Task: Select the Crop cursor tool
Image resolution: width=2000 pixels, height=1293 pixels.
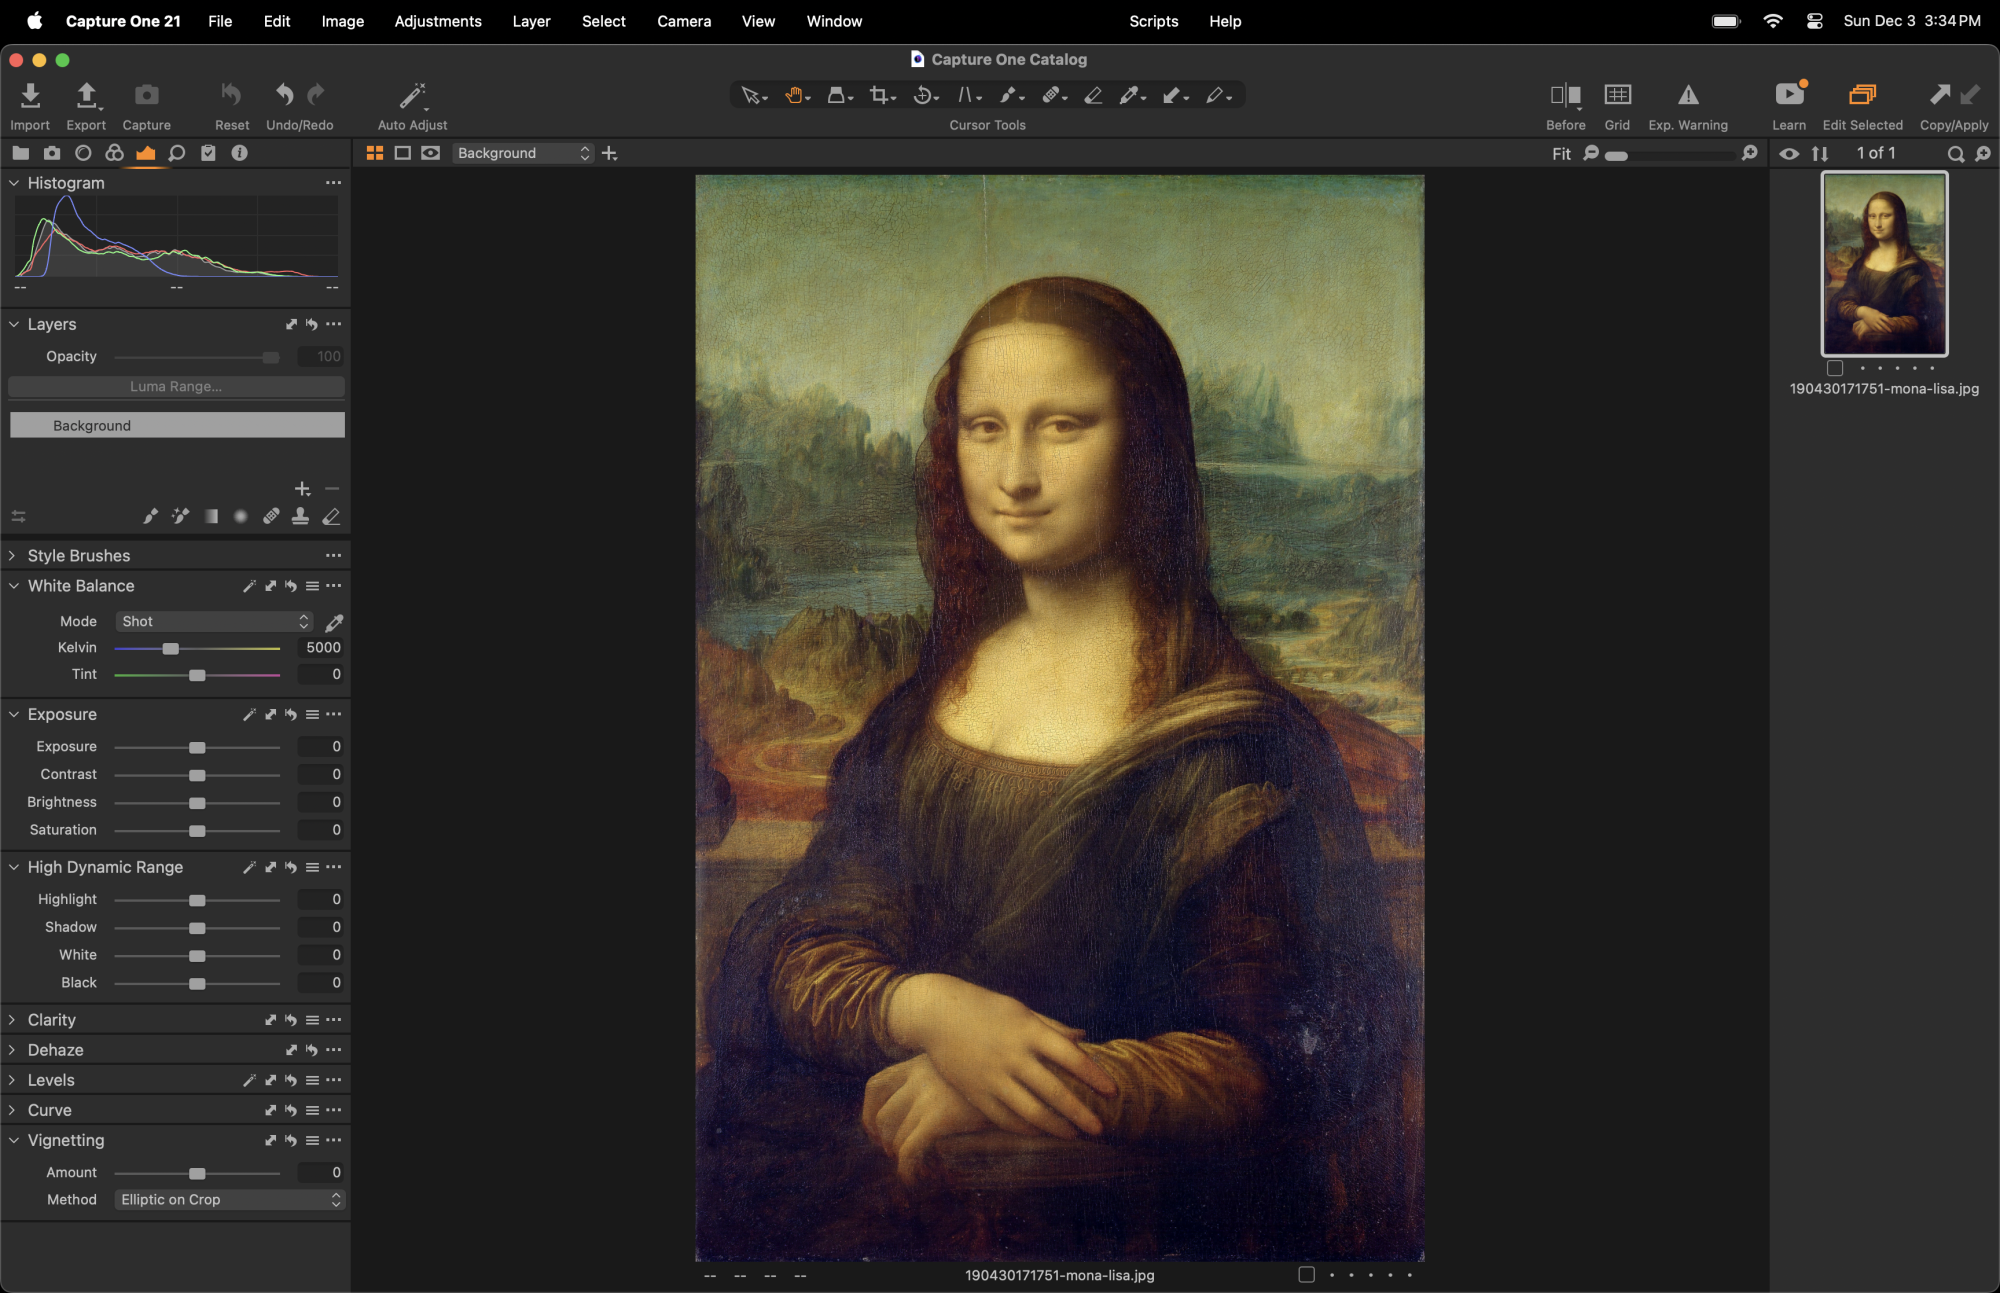Action: point(879,96)
